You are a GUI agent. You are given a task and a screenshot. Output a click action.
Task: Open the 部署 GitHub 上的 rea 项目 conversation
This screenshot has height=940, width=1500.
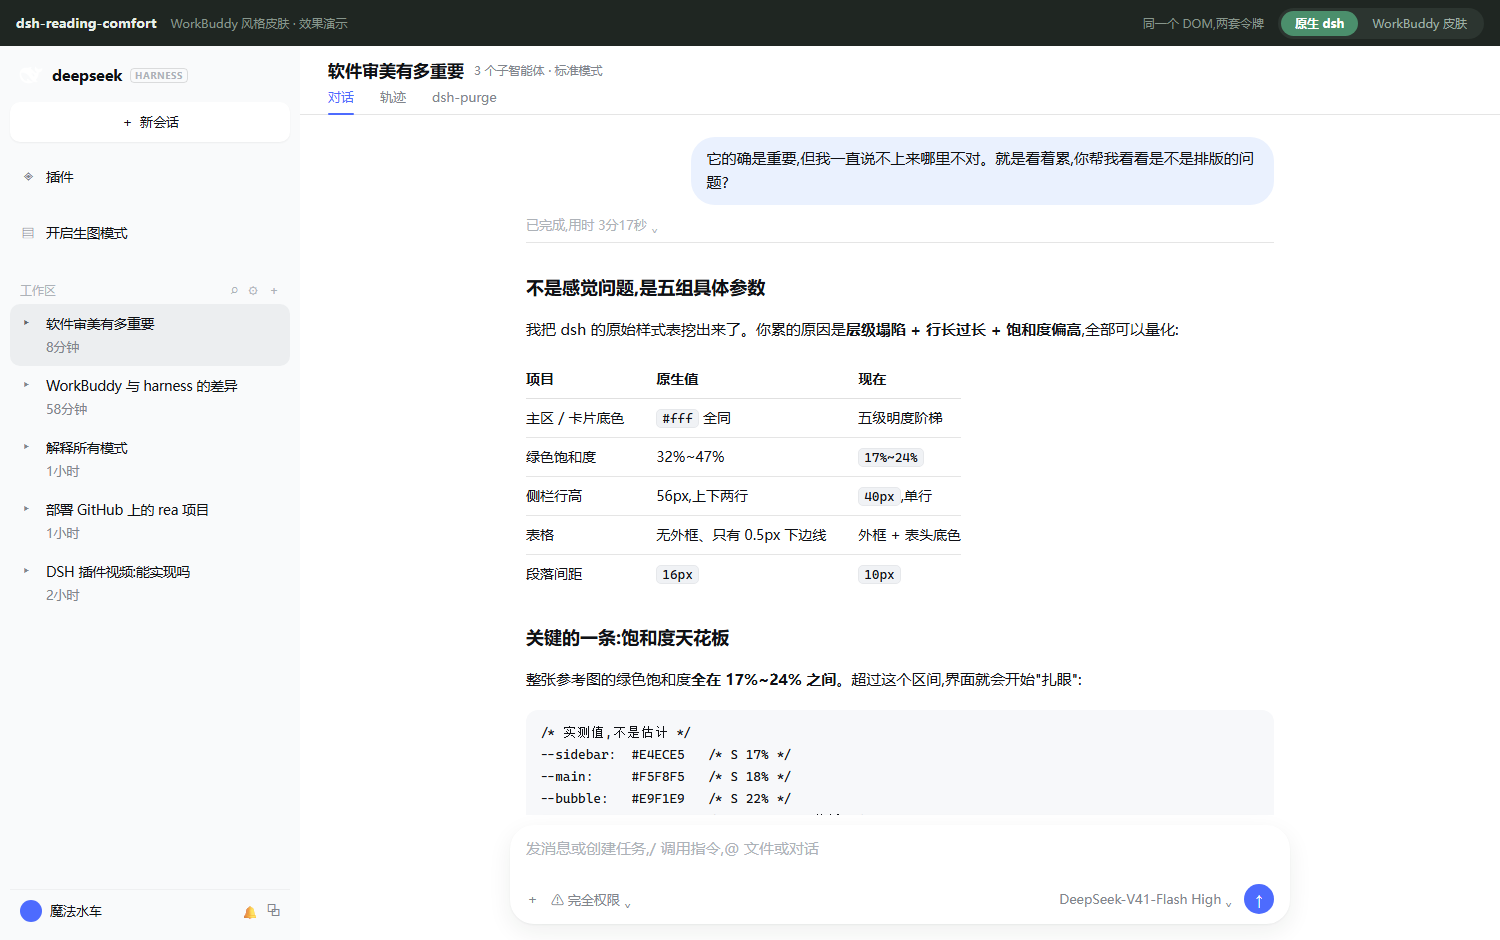click(150, 521)
